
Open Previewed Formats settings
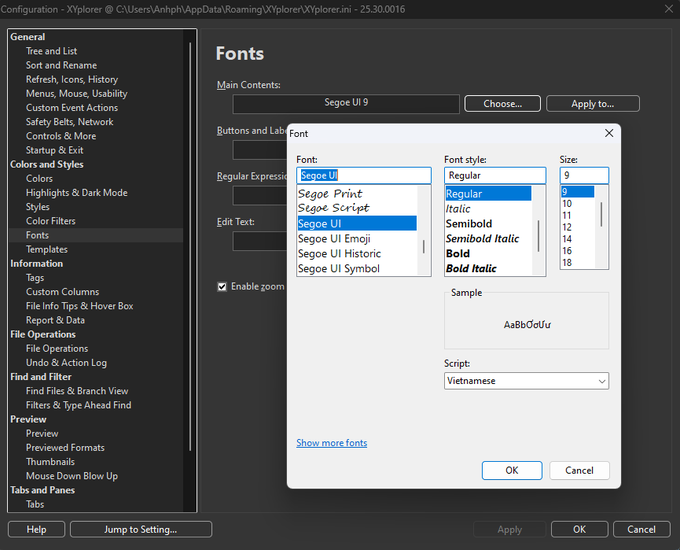[65, 448]
